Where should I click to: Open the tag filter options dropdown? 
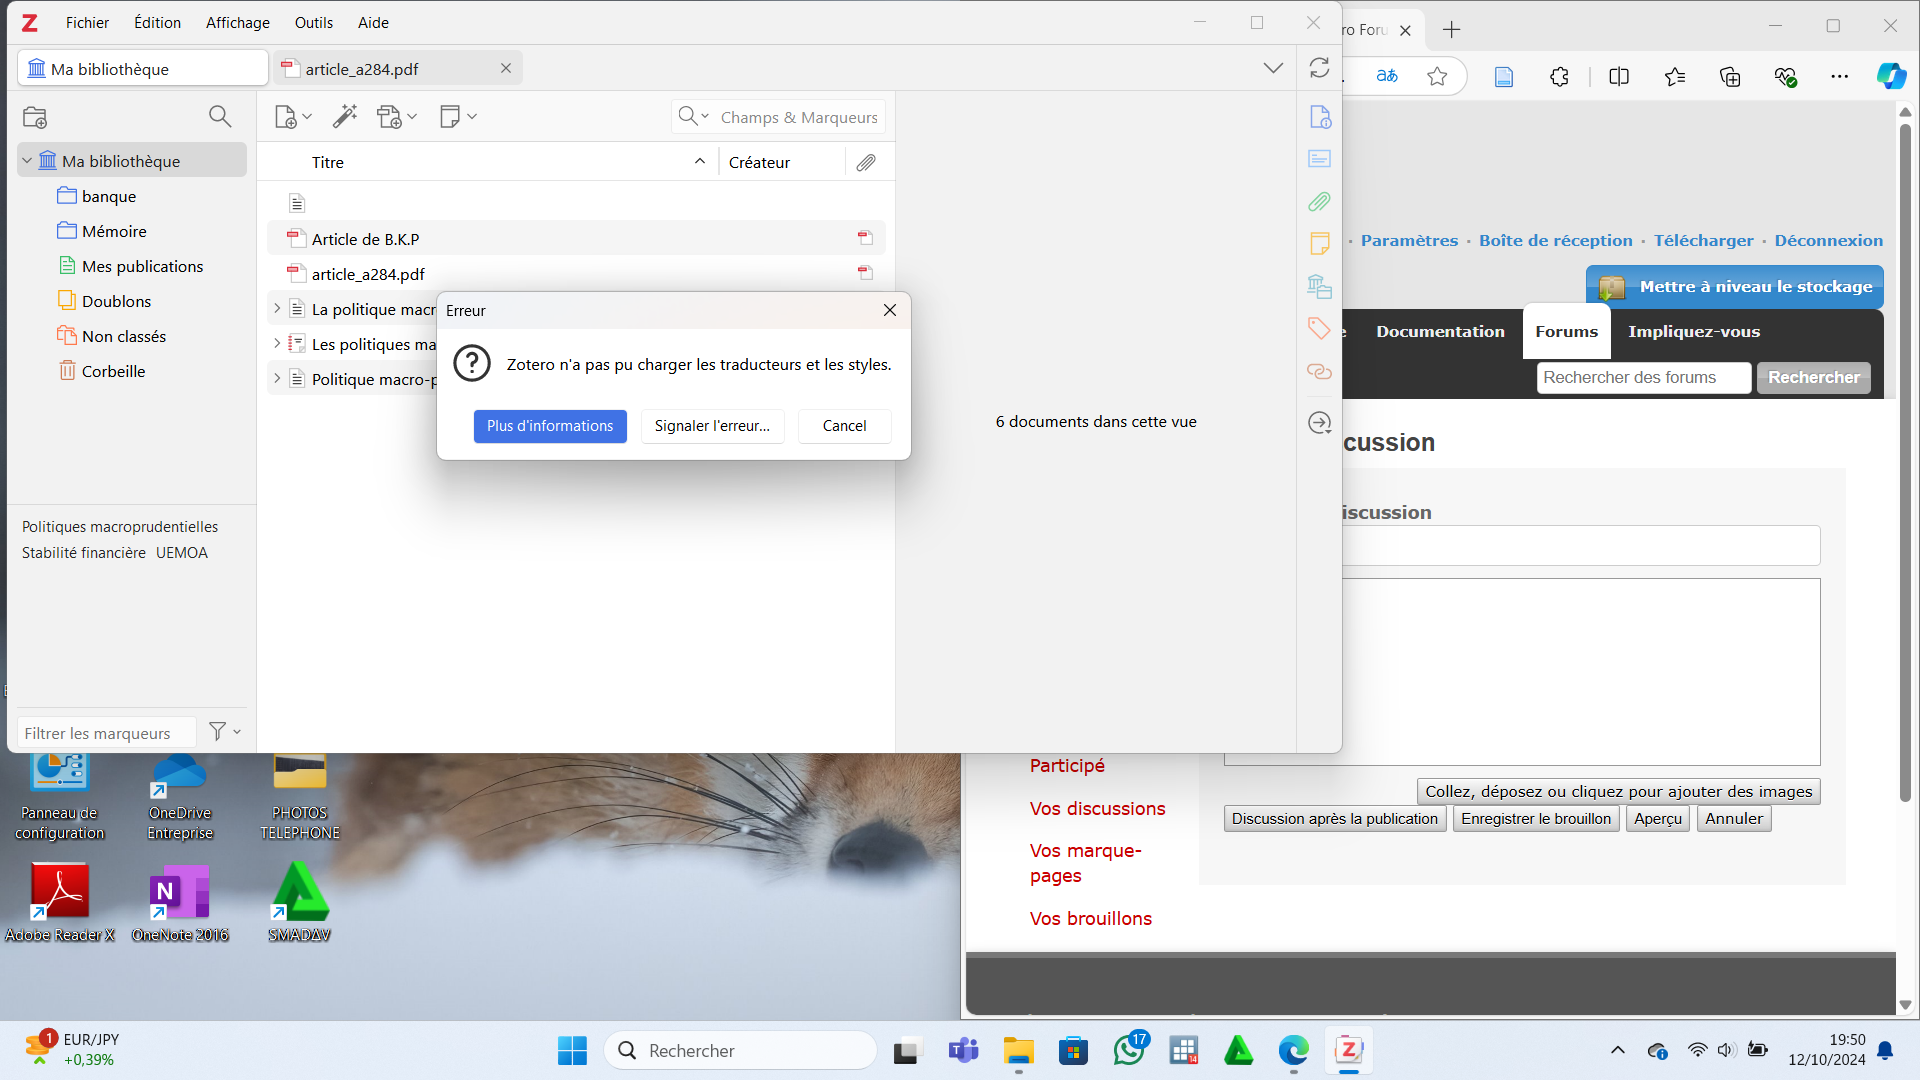[225, 732]
